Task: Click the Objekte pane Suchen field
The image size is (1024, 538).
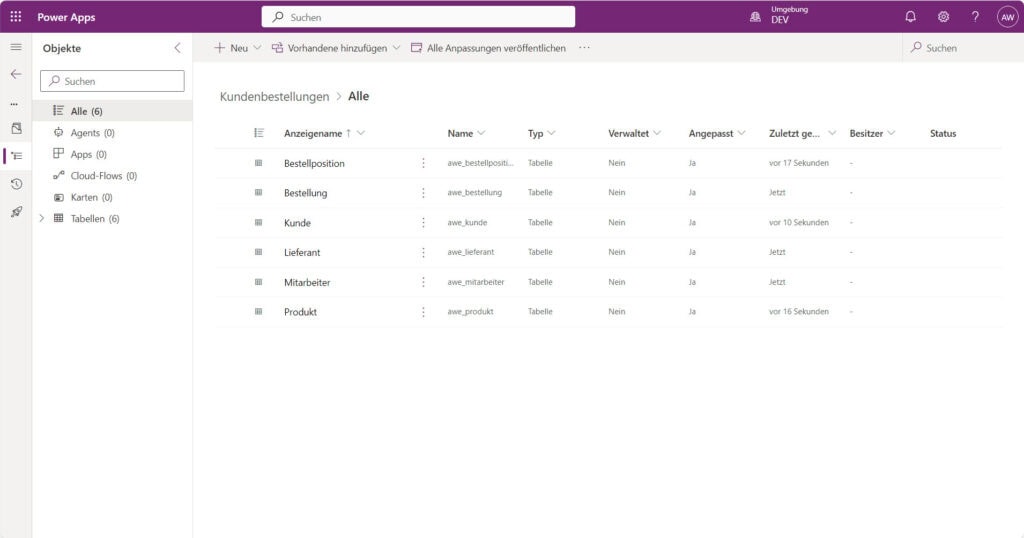Action: pos(112,81)
